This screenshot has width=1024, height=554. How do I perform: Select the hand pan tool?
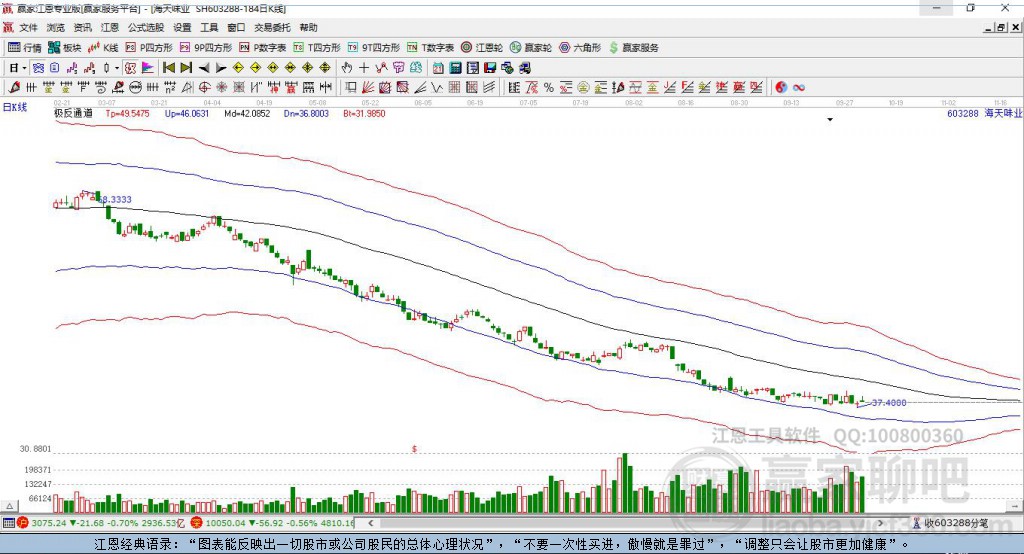[x=347, y=68]
